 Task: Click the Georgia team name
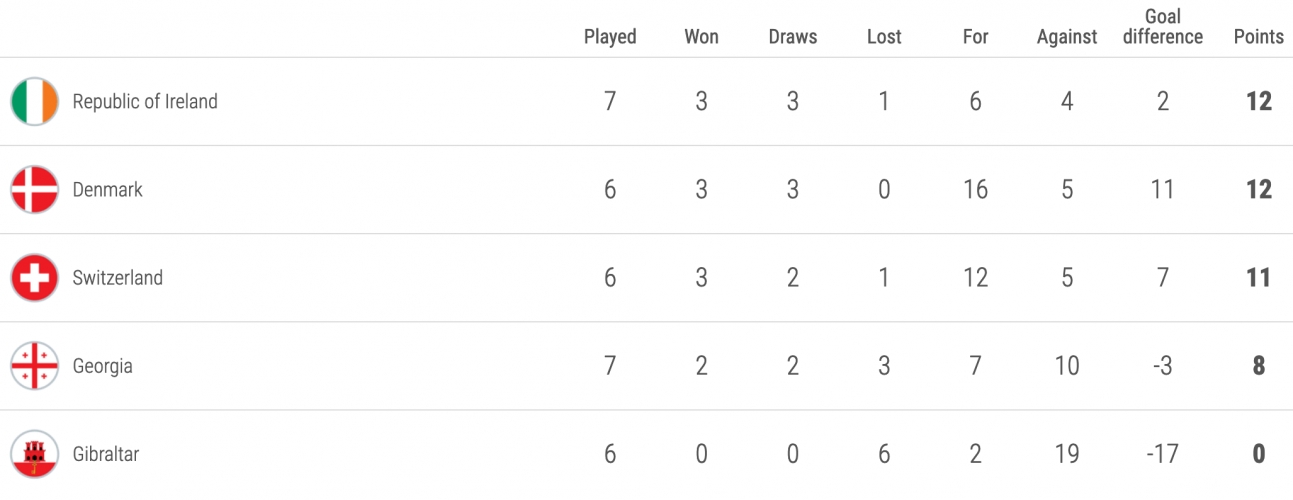coord(102,366)
